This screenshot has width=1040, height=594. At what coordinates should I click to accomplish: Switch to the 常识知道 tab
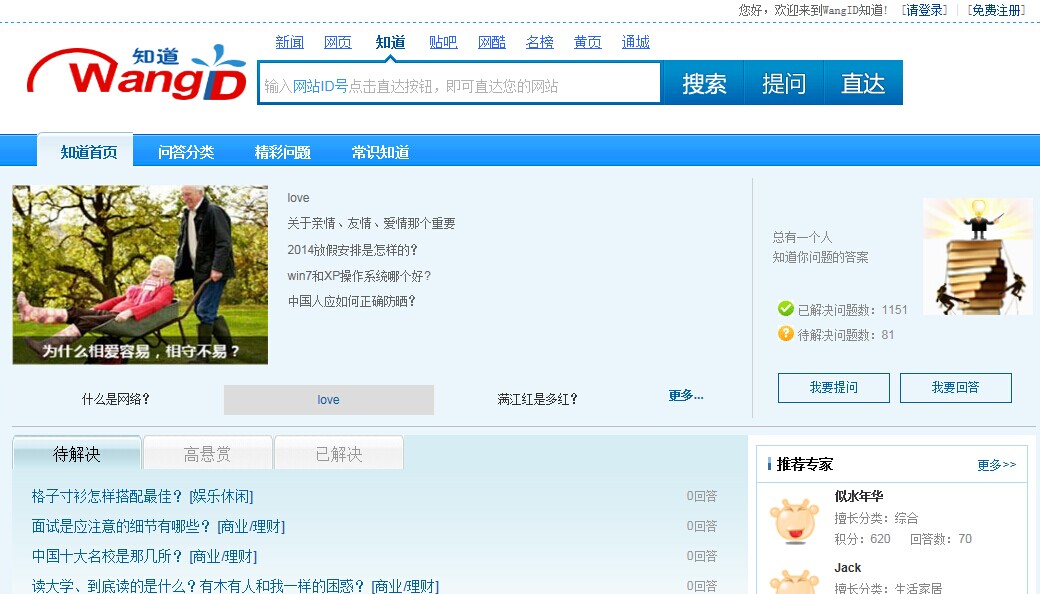[x=380, y=152]
